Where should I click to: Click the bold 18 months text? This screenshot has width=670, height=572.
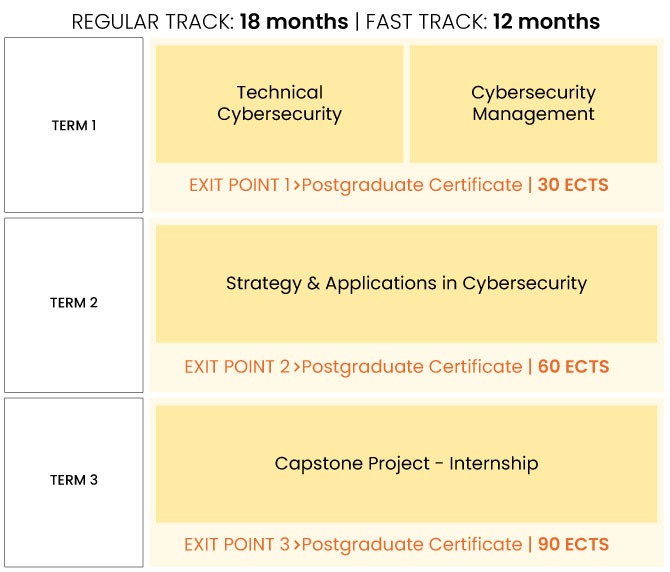294,22
